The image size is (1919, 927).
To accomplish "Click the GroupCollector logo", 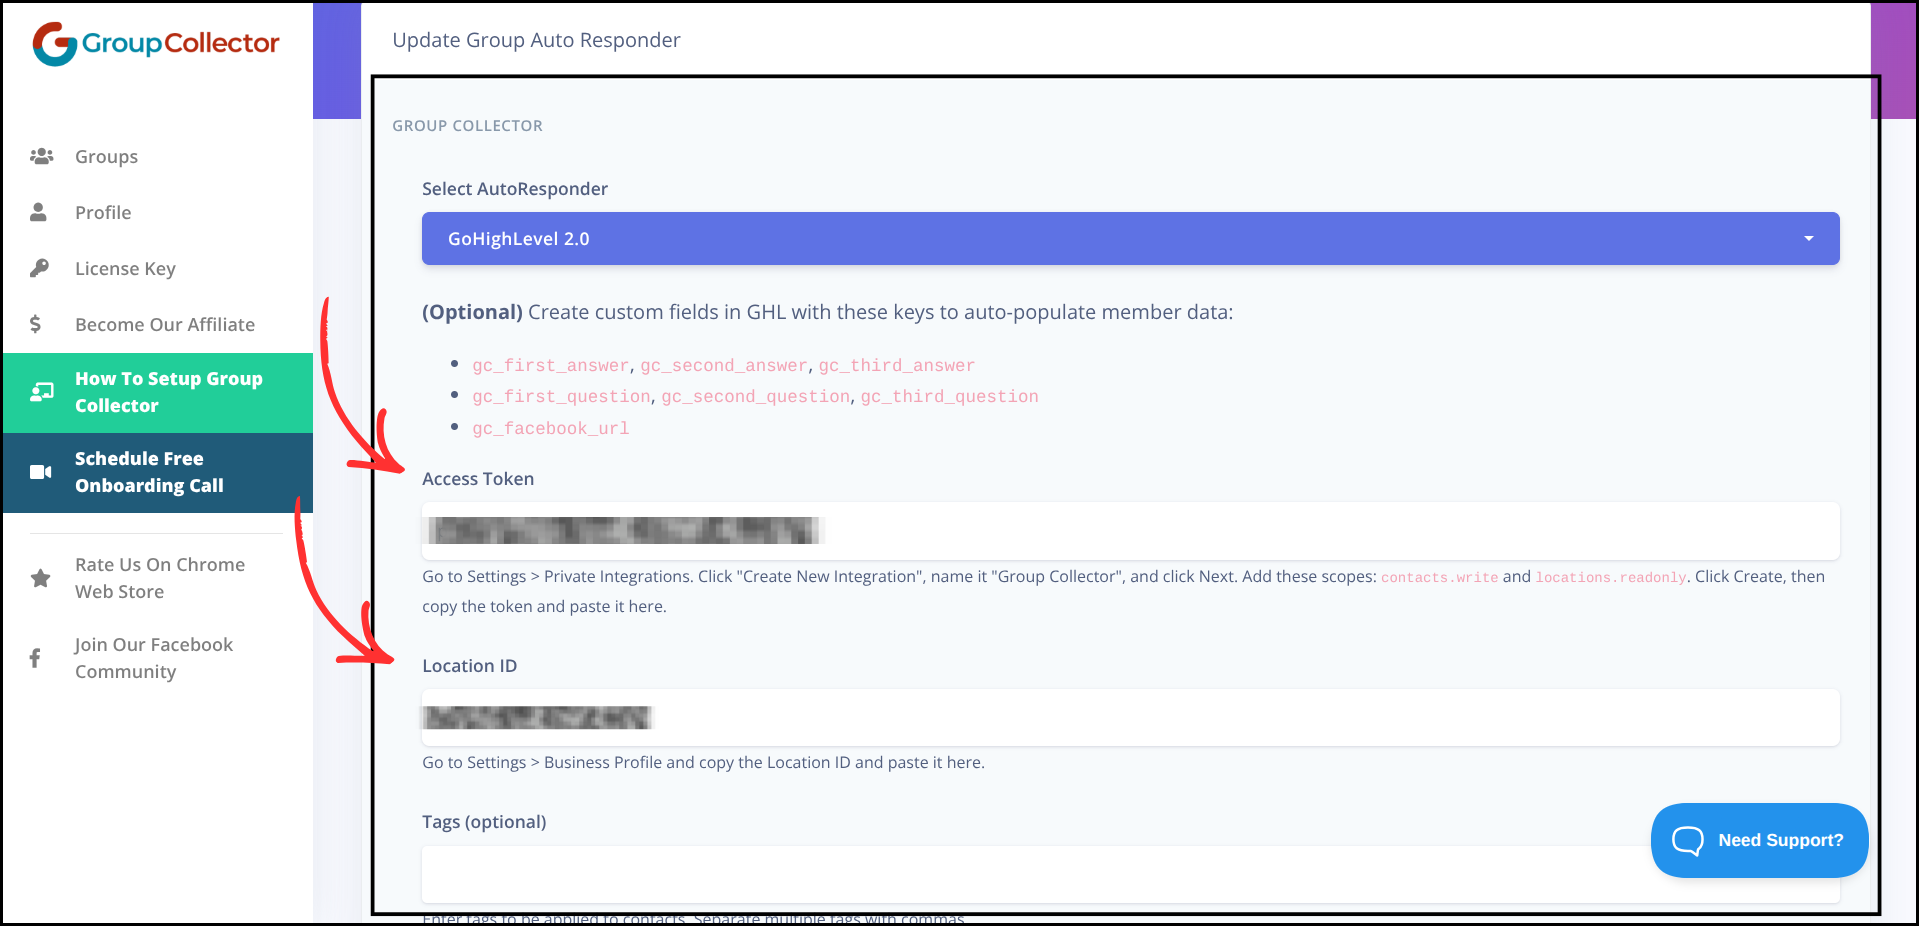I will tap(155, 43).
